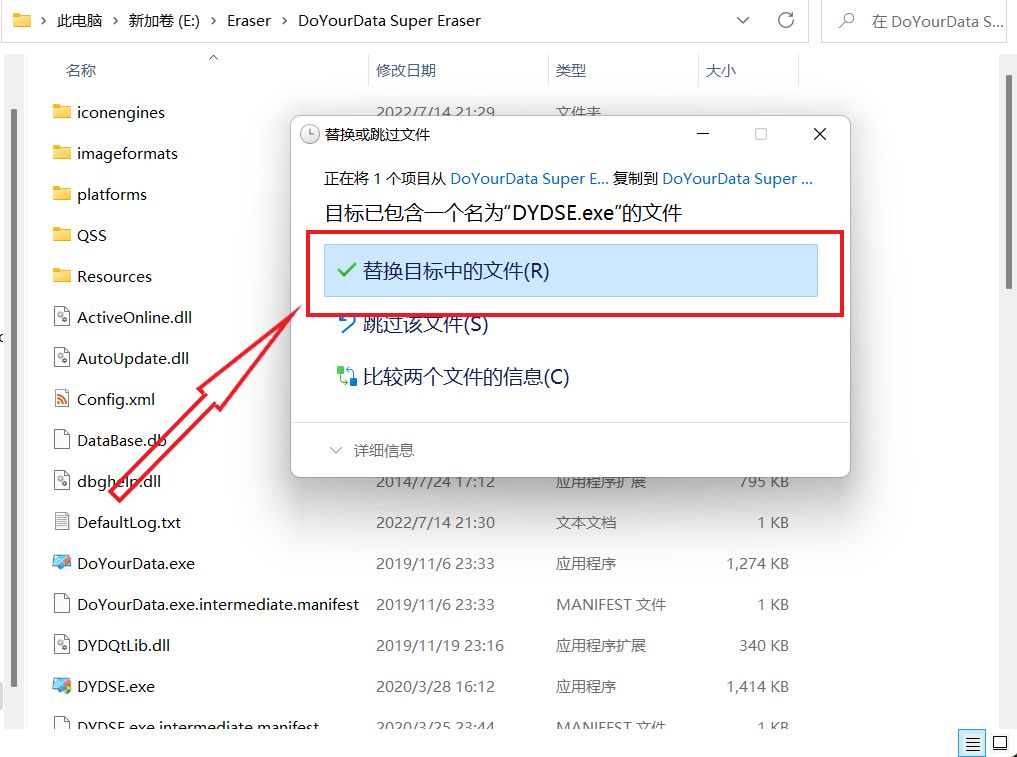Go to 此电脑 in breadcrumb
The height and width of the screenshot is (757, 1017).
click(79, 21)
